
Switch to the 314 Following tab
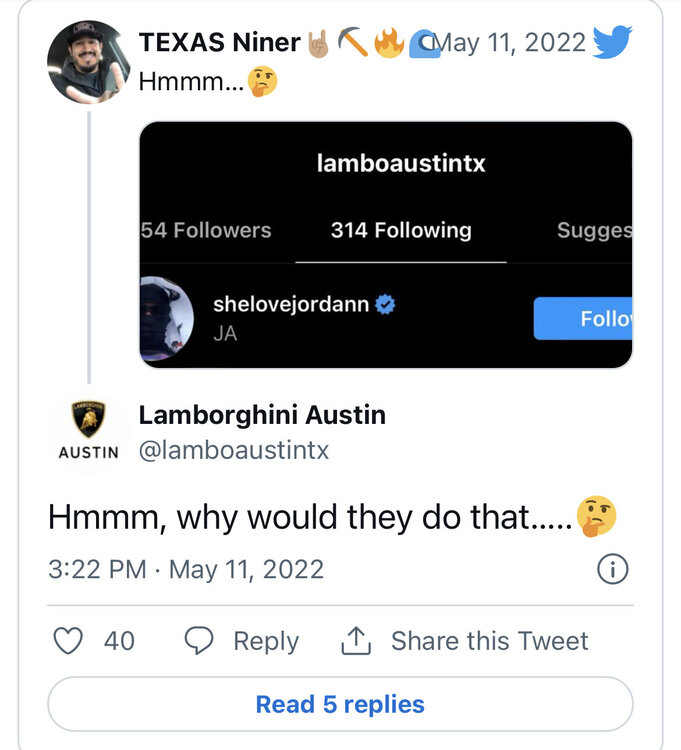tap(401, 230)
